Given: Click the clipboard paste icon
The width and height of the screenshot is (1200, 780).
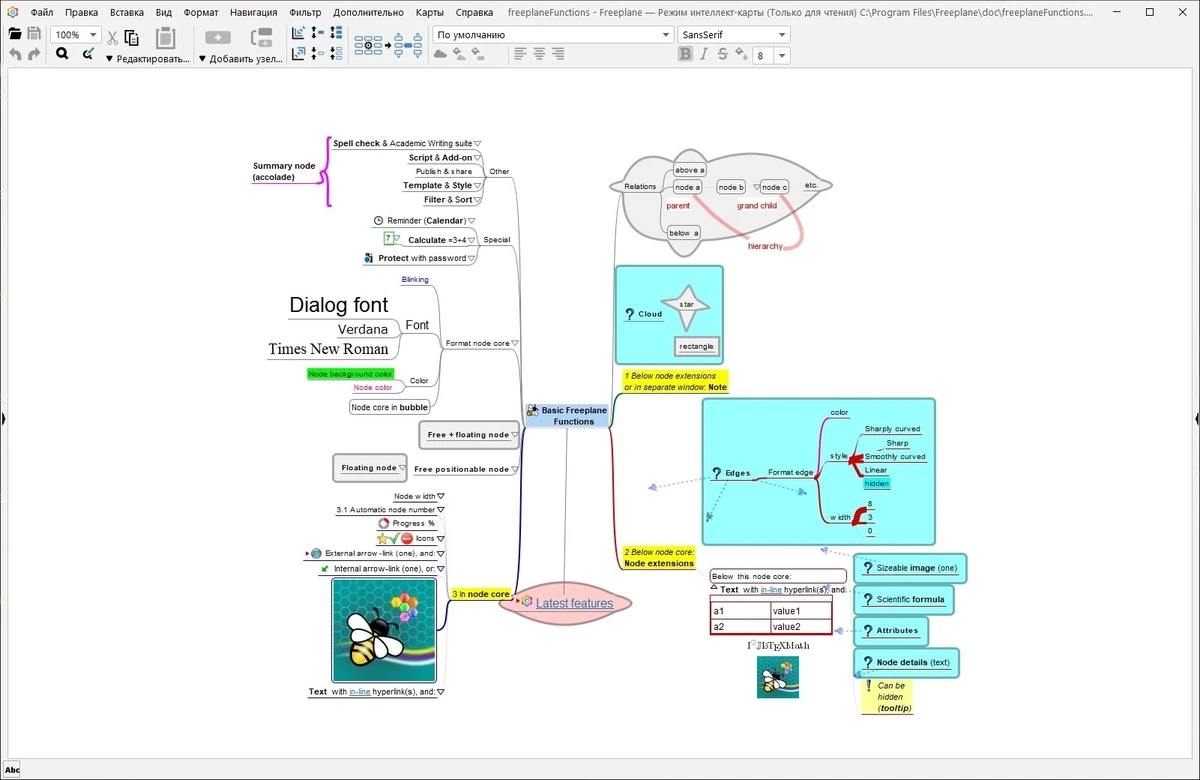Looking at the screenshot, I should pyautogui.click(x=165, y=37).
